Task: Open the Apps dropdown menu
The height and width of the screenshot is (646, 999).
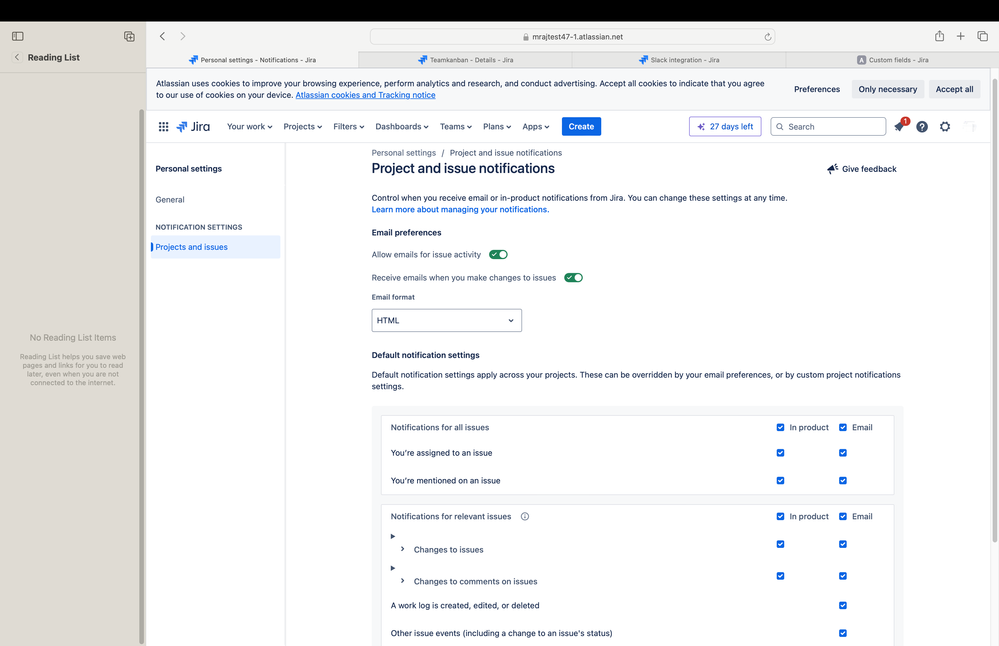Action: click(536, 127)
